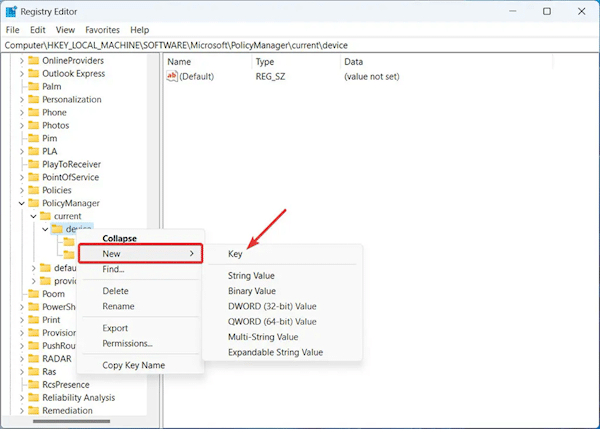Select DWORD (32-bit) Value option
The image size is (600, 429).
click(271, 306)
